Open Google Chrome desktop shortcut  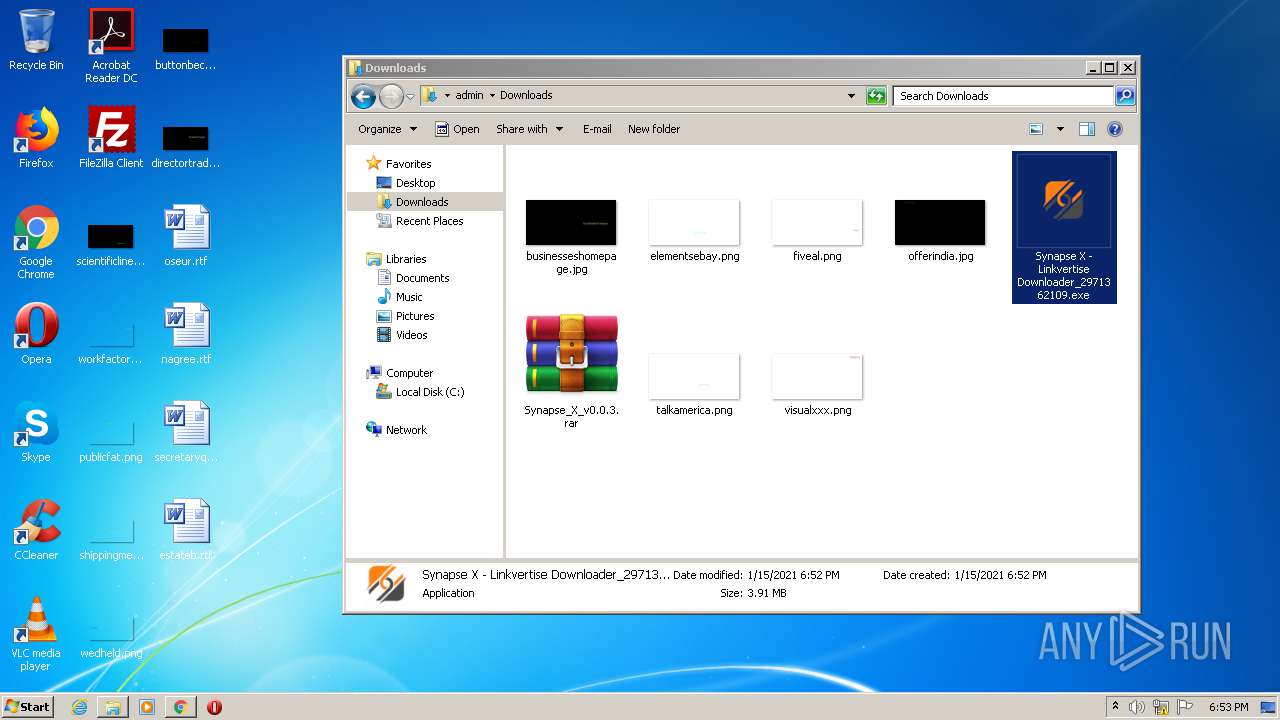[x=36, y=242]
